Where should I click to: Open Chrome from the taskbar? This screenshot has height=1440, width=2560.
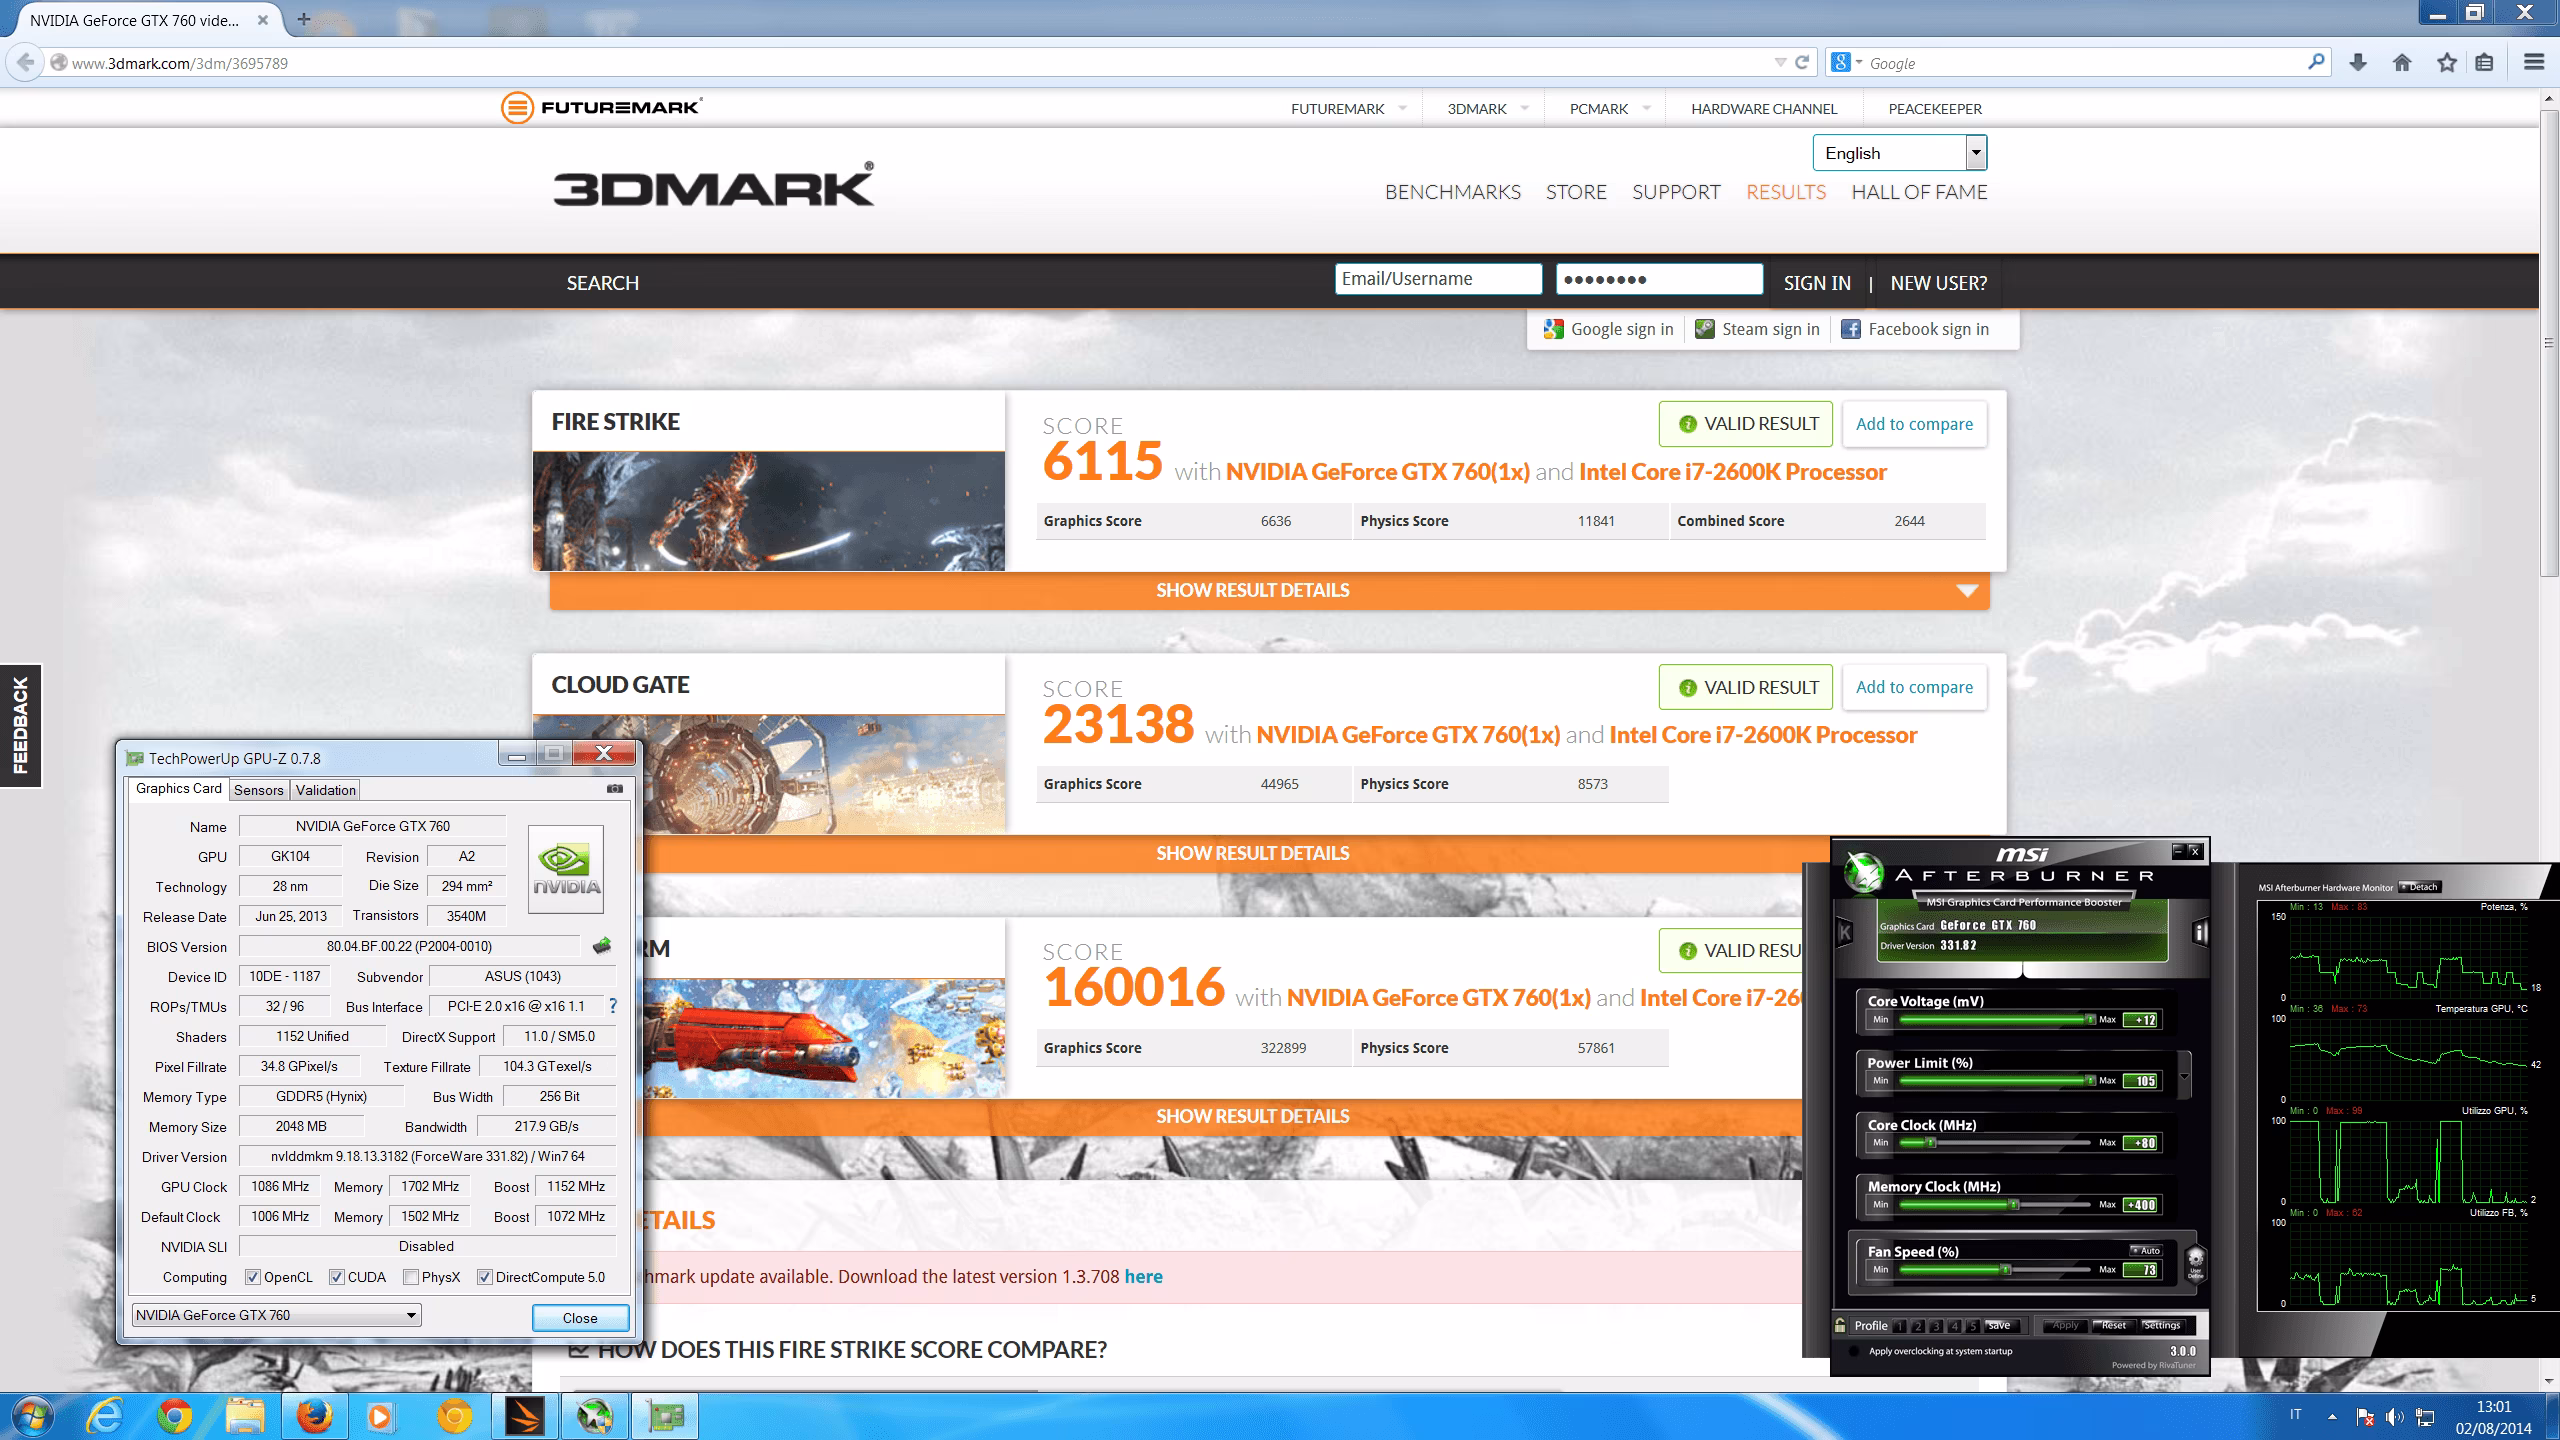[174, 1416]
